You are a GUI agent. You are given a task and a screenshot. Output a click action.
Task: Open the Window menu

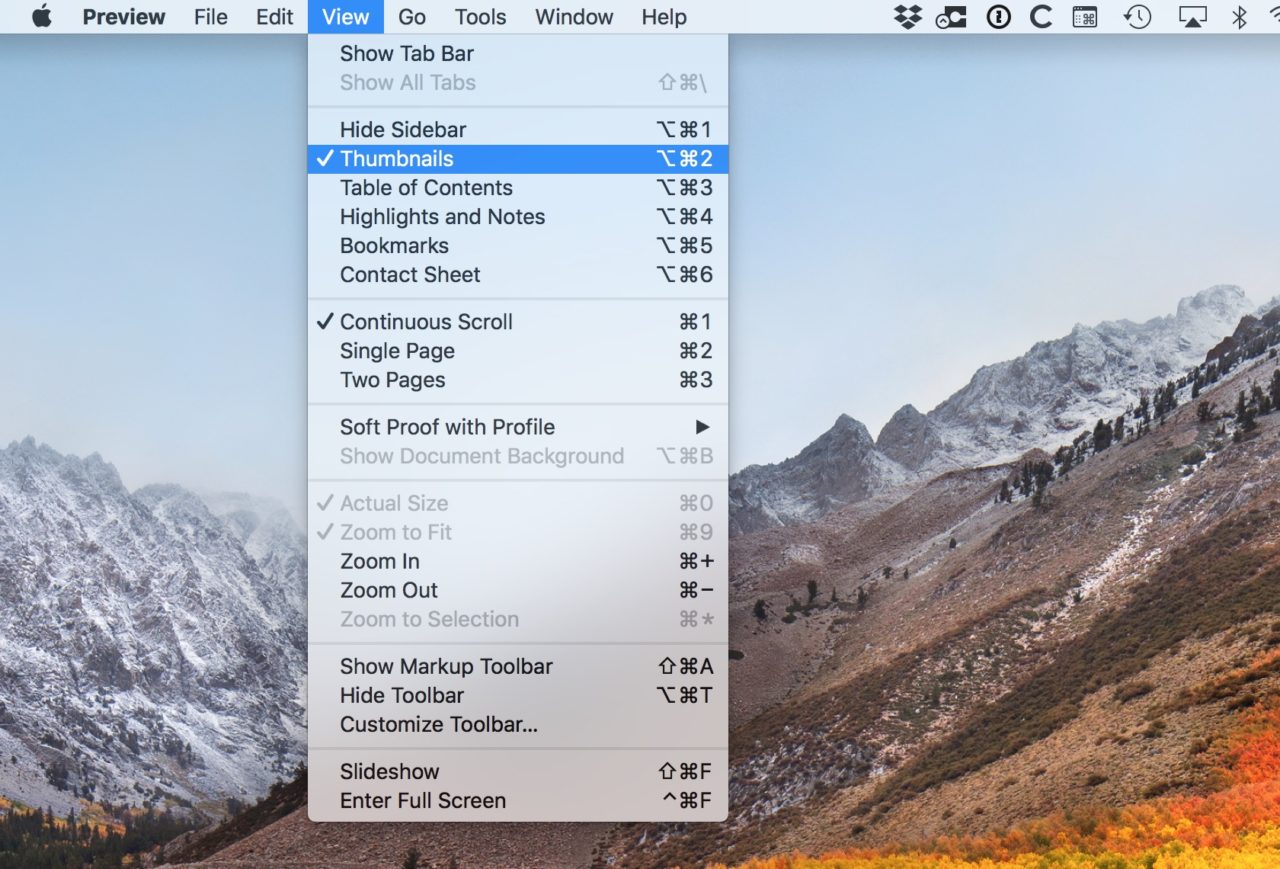tap(575, 17)
